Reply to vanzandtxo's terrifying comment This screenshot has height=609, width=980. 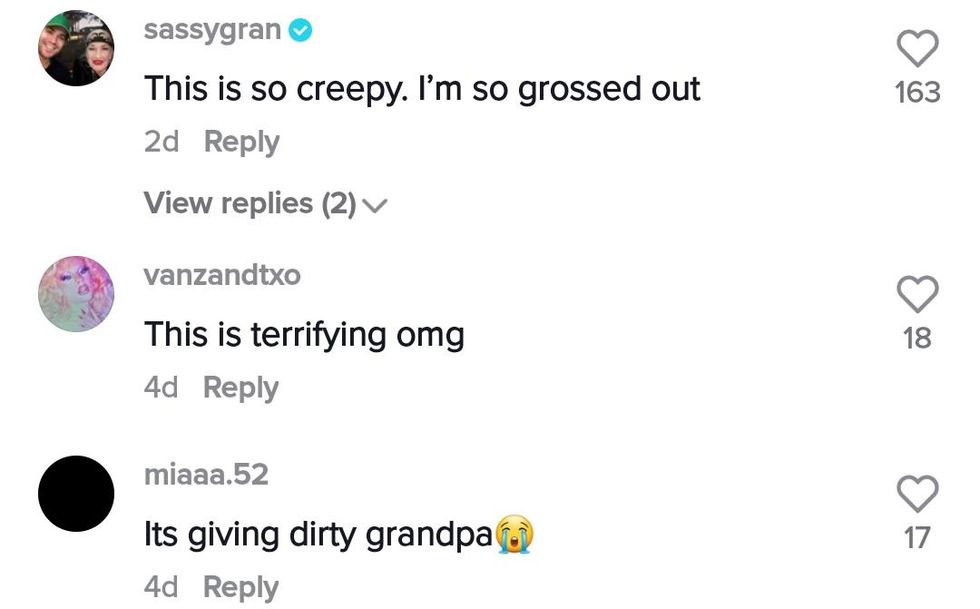tap(241, 388)
